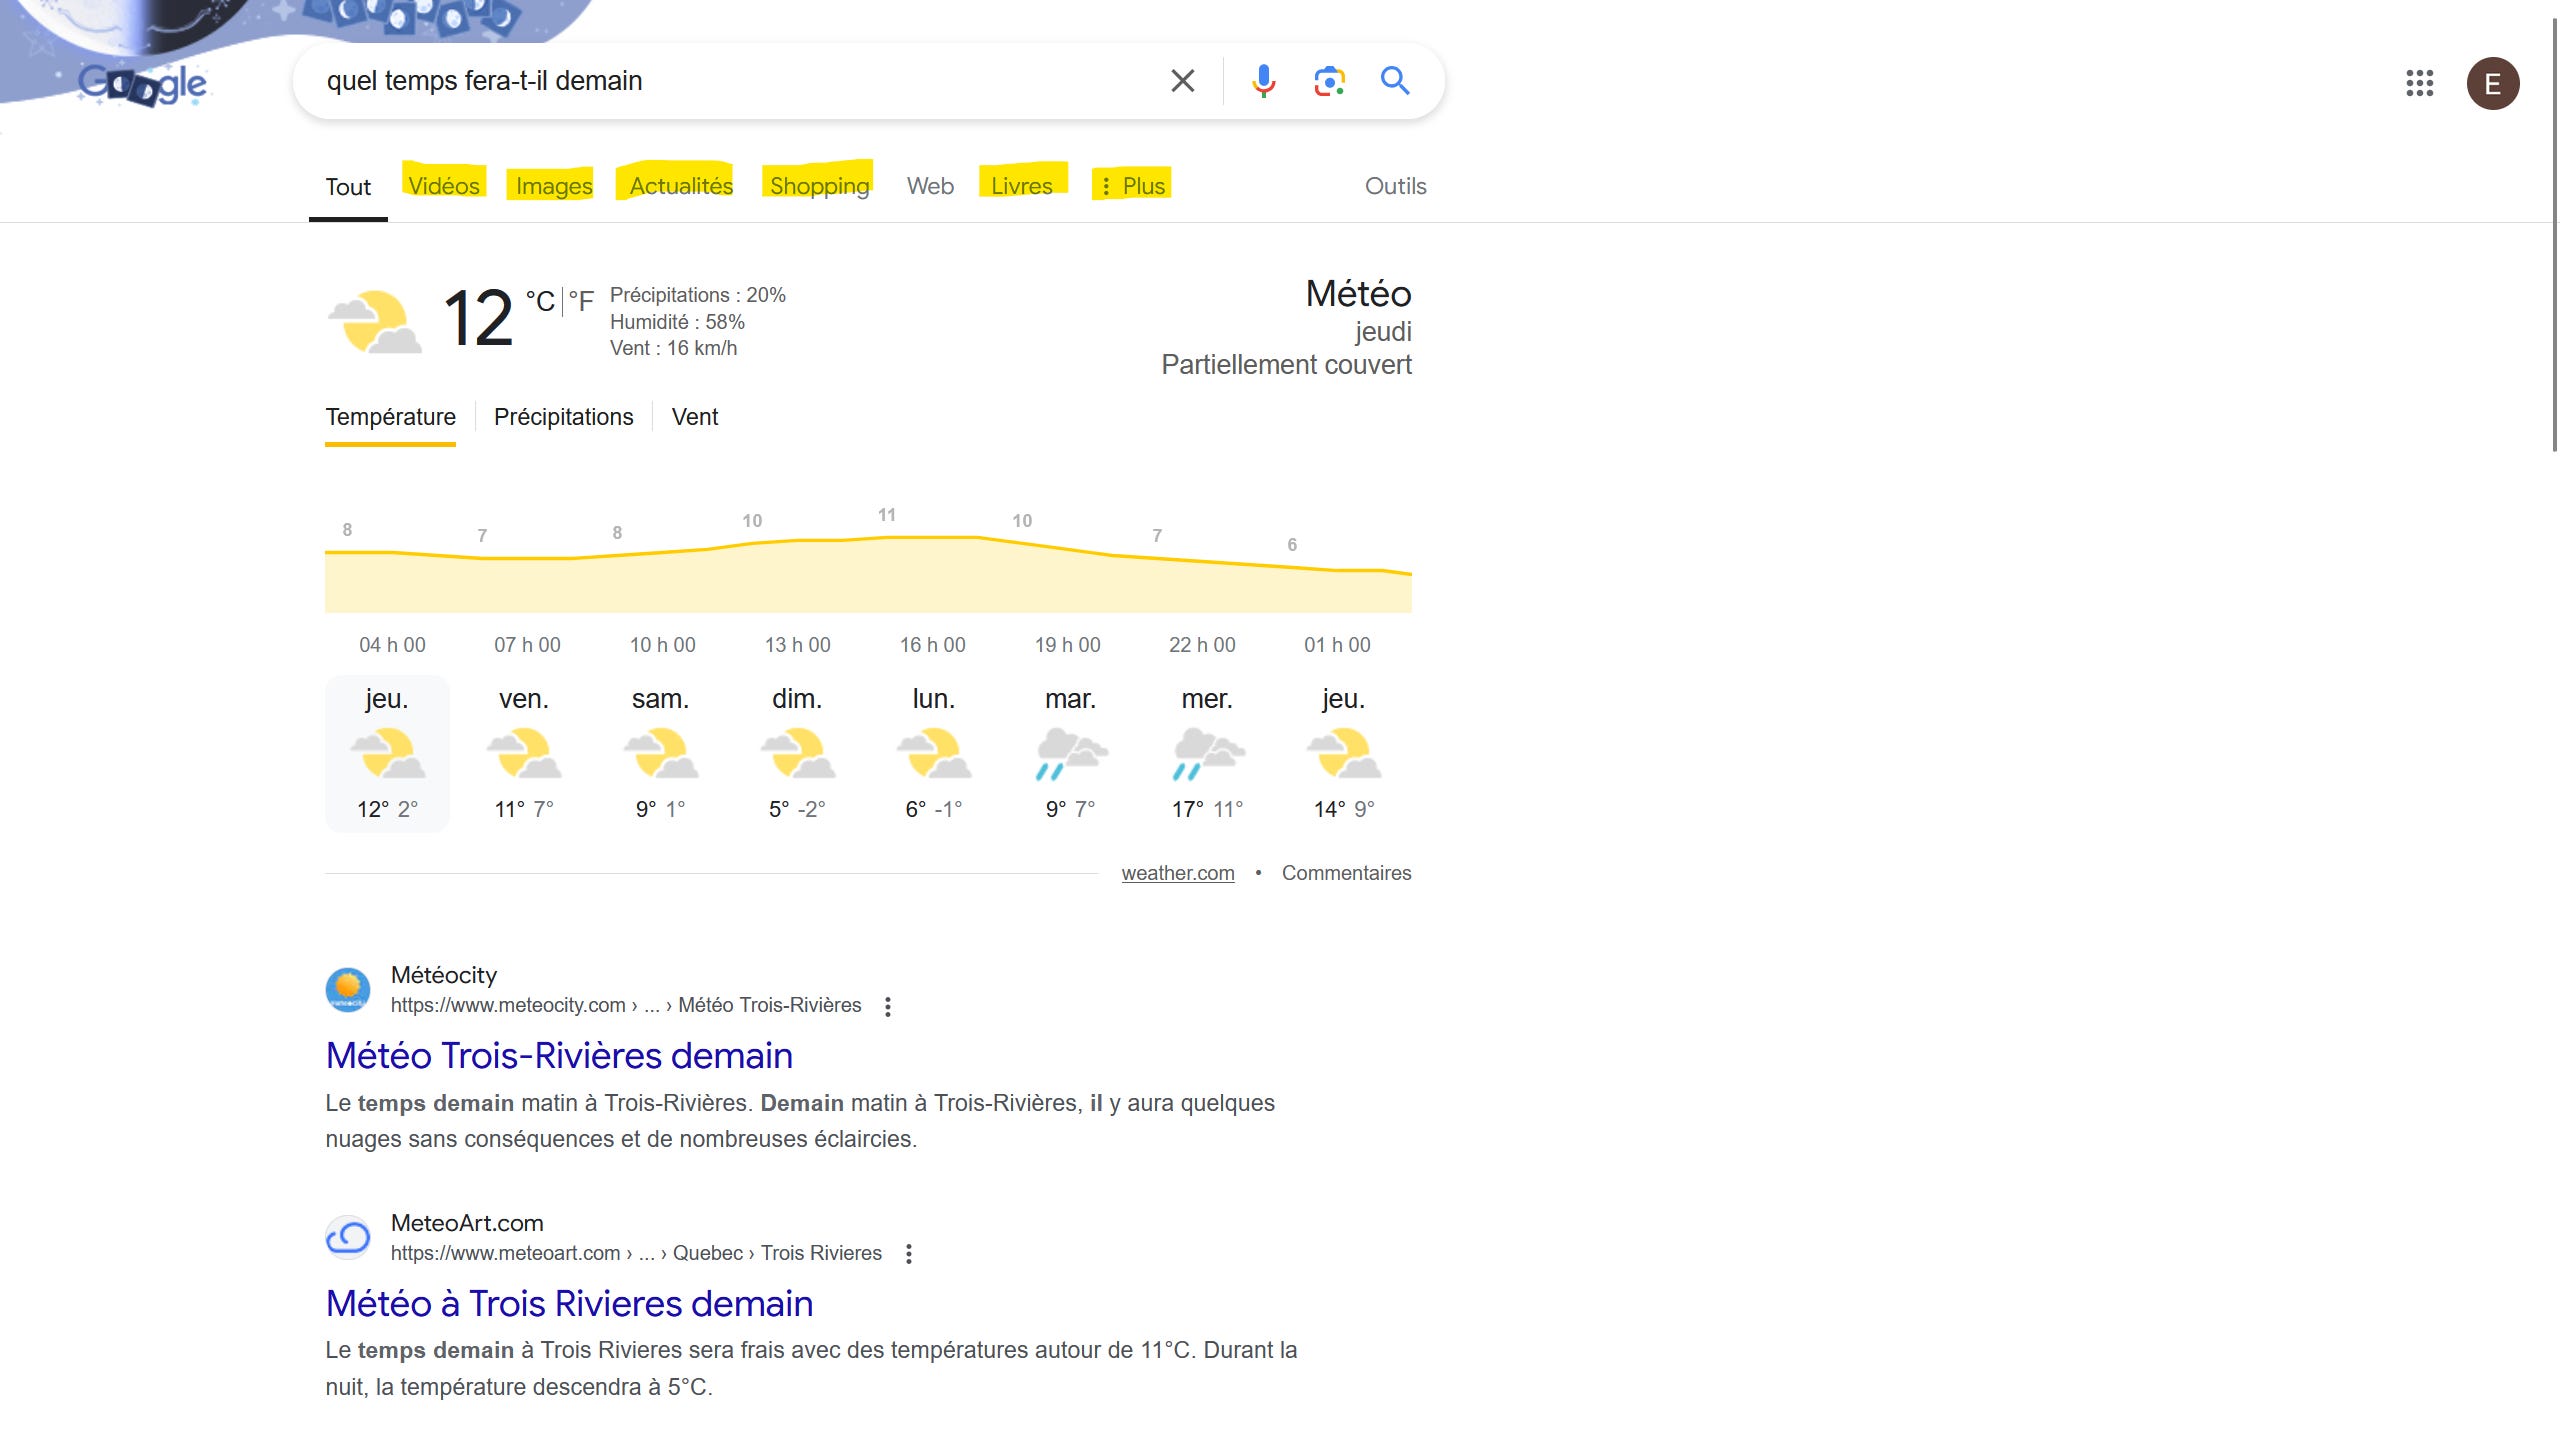Screen dimensions: 2560x1440
Task: Open Outils search tools
Action: point(1395,186)
